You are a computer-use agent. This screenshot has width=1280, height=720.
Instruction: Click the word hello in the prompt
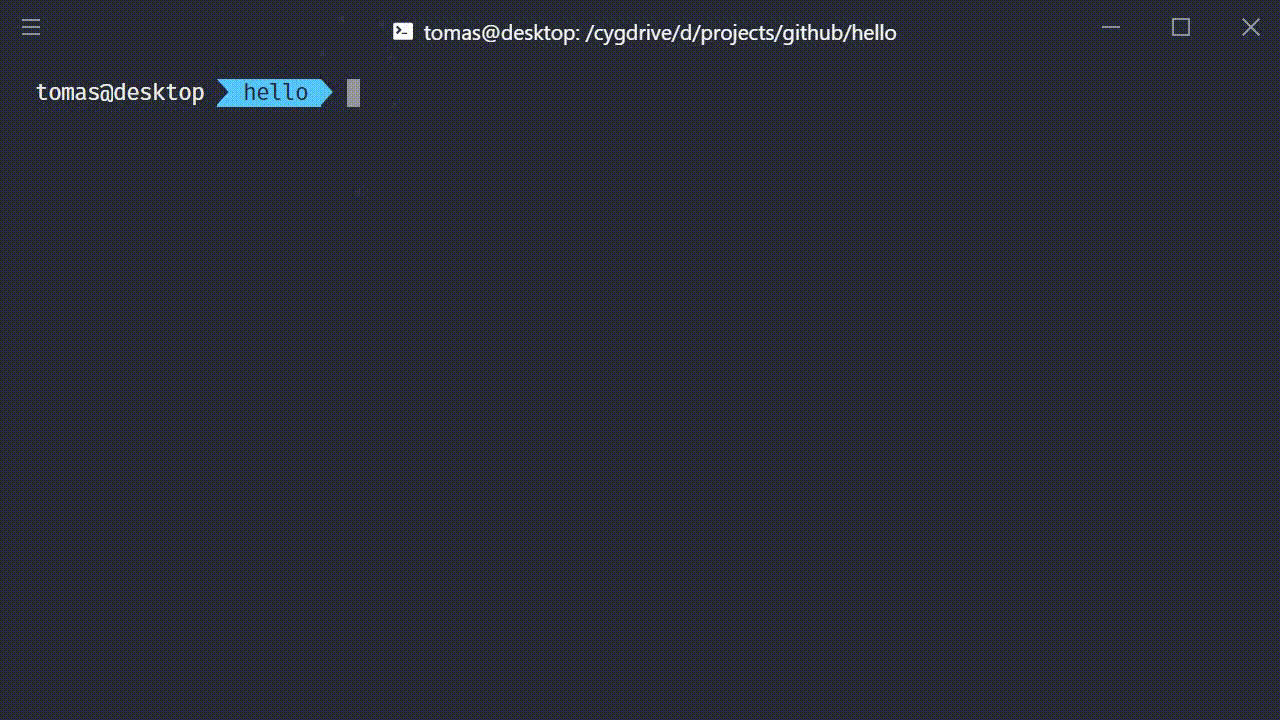(x=276, y=93)
